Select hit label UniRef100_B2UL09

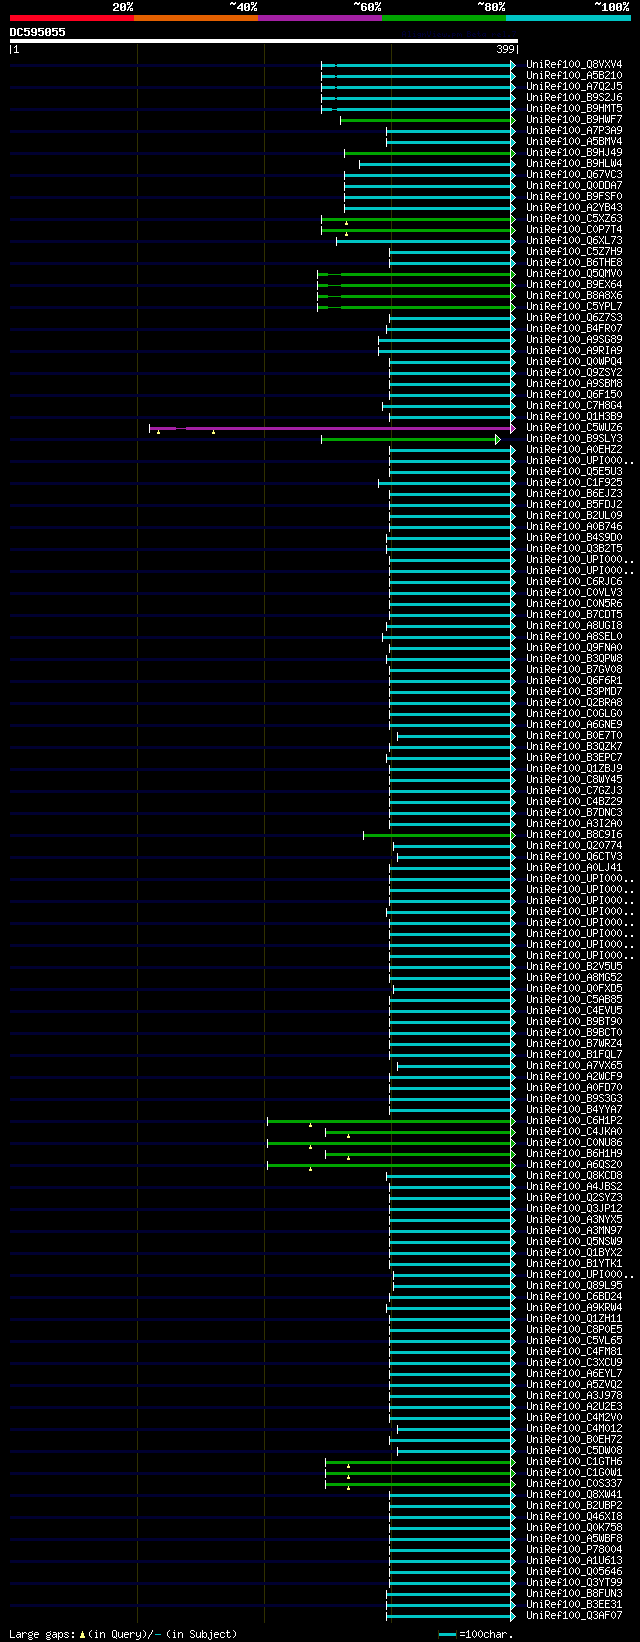coord(574,515)
